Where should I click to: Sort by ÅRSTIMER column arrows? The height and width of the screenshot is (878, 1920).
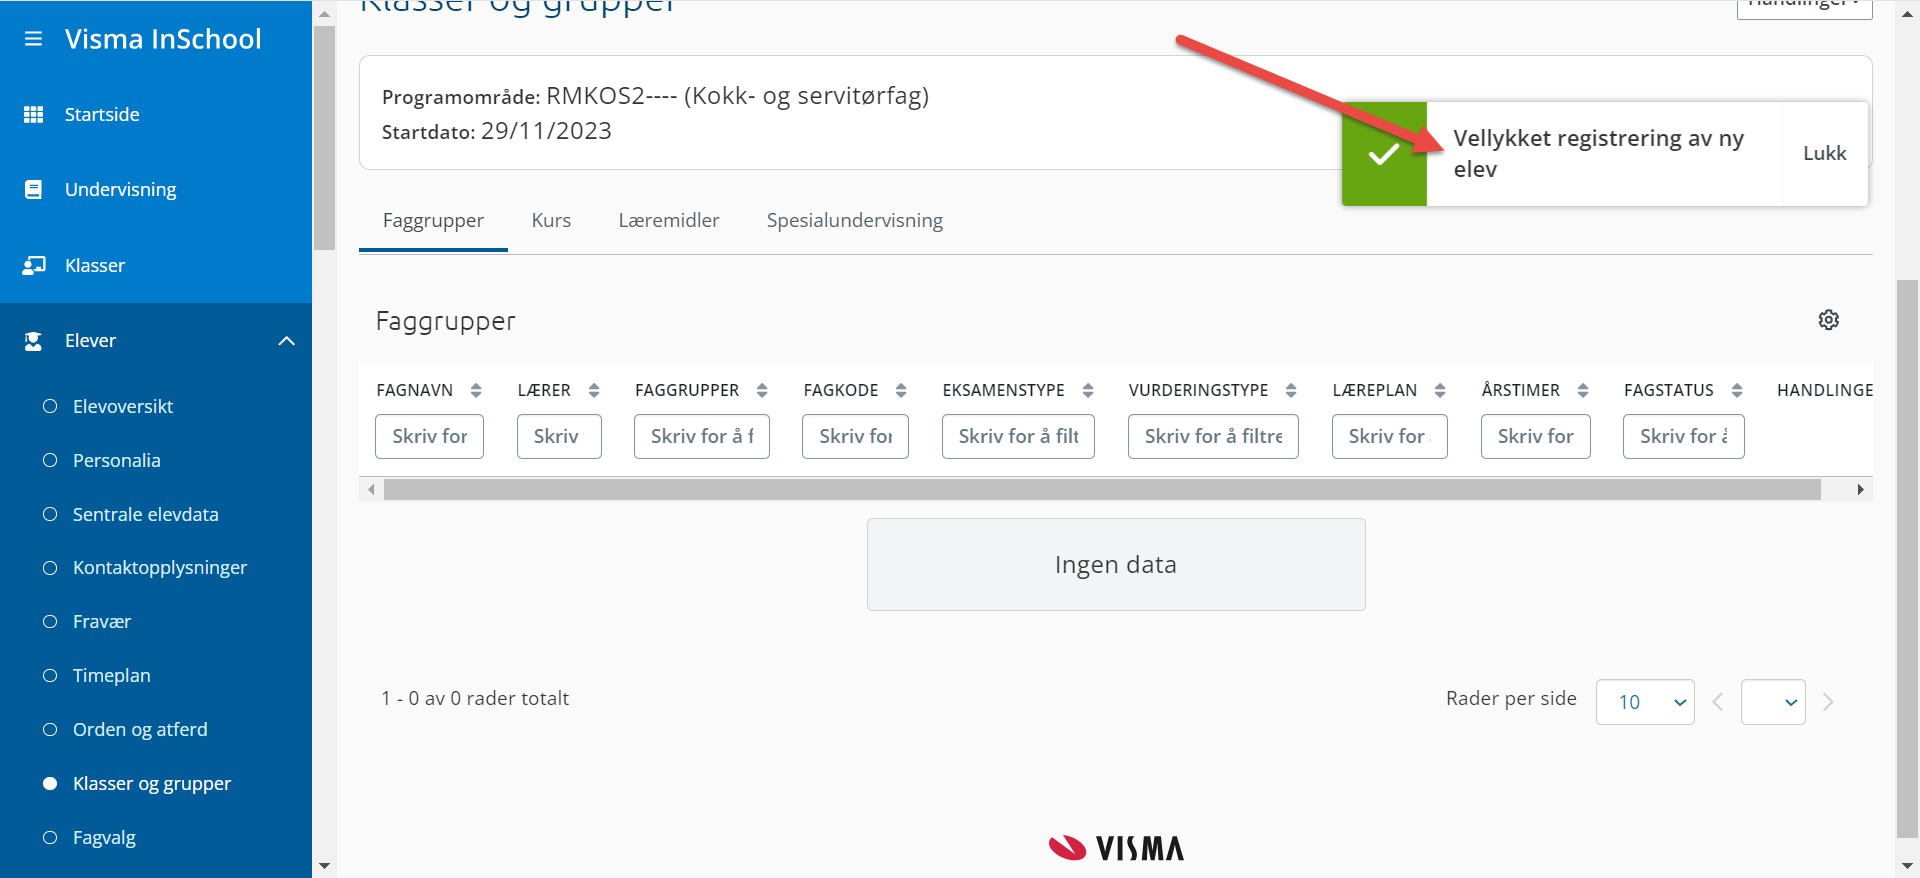tap(1583, 390)
